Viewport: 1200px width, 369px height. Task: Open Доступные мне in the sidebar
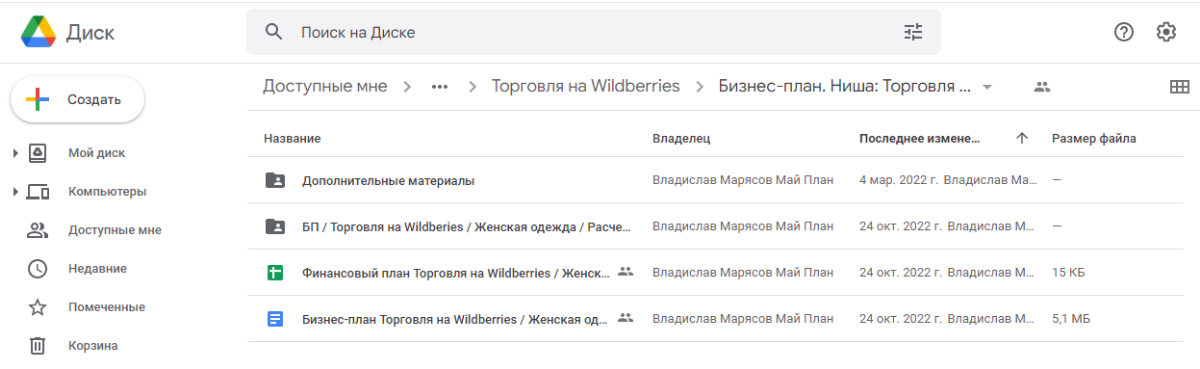114,230
